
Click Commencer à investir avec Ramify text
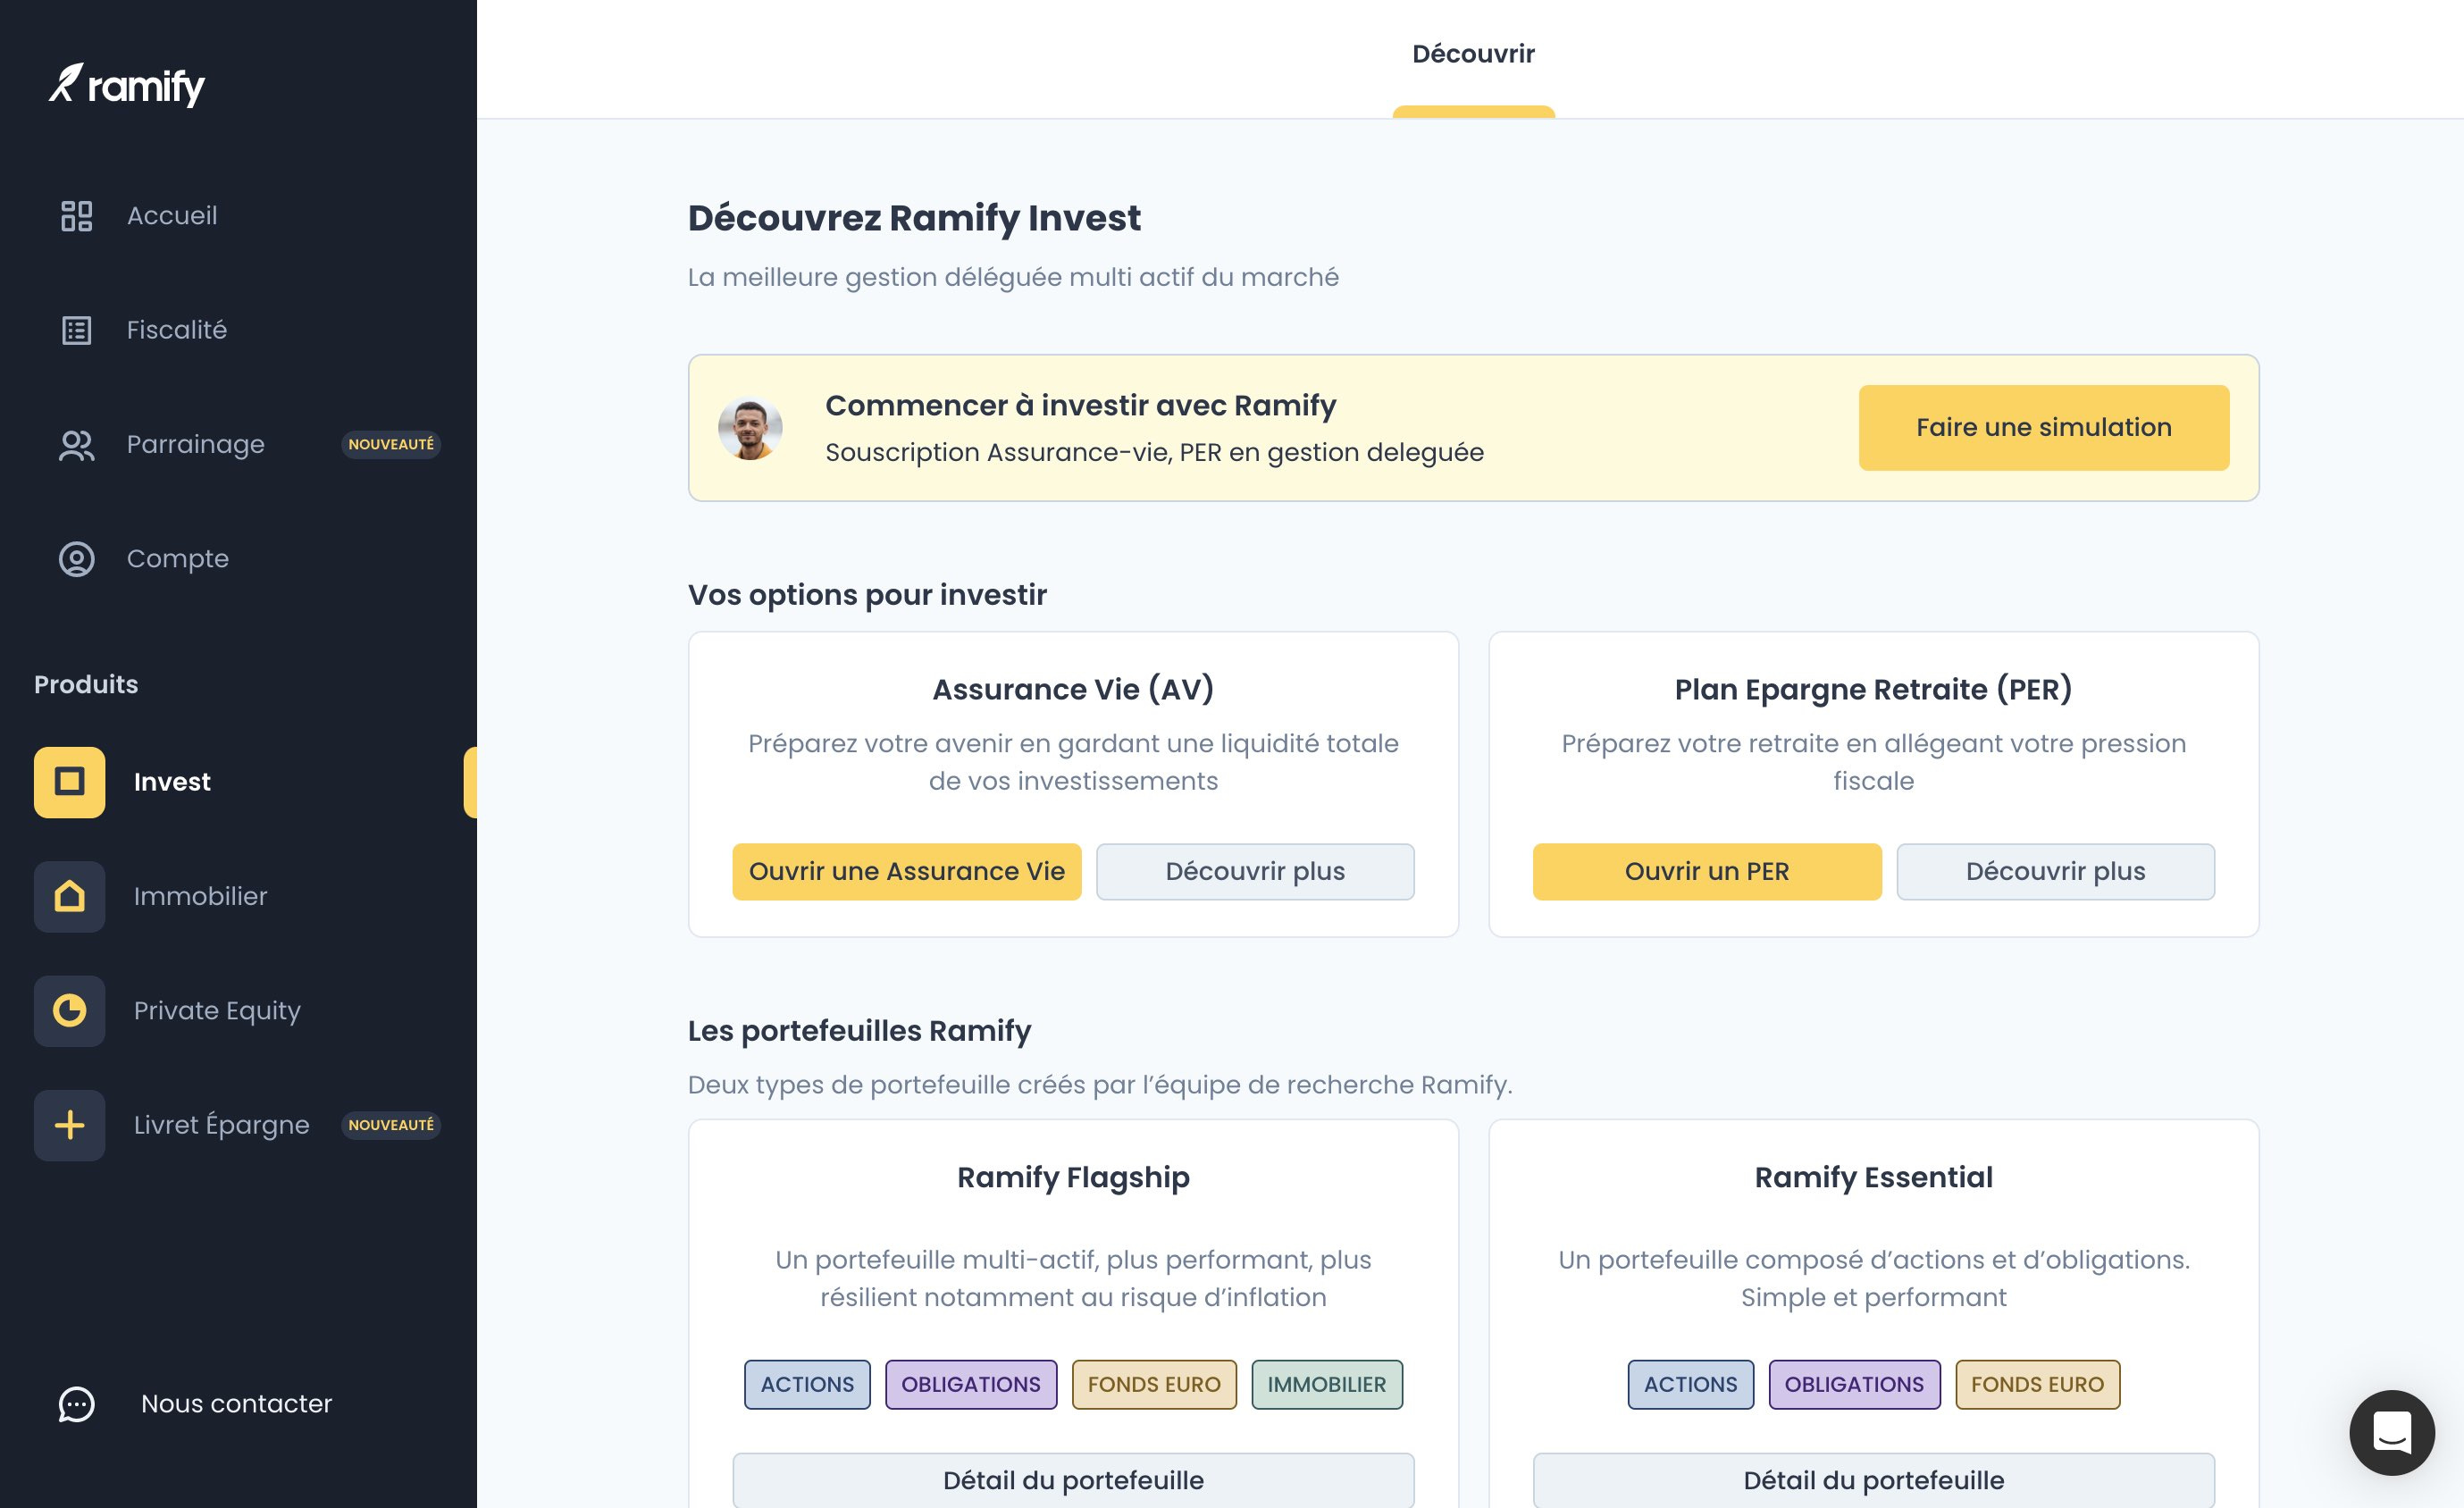[1080, 406]
